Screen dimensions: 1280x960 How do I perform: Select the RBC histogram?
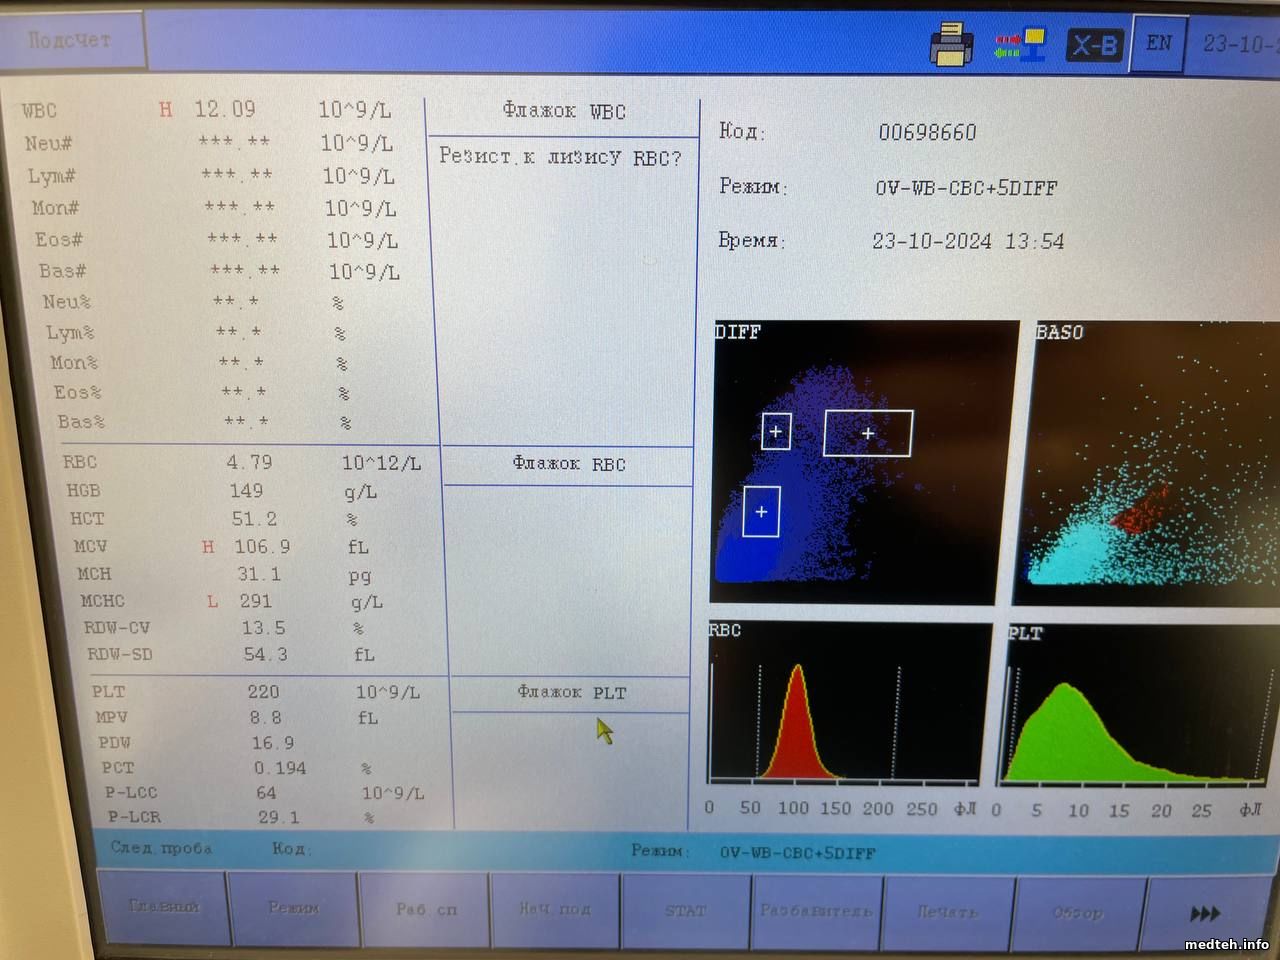point(842,705)
